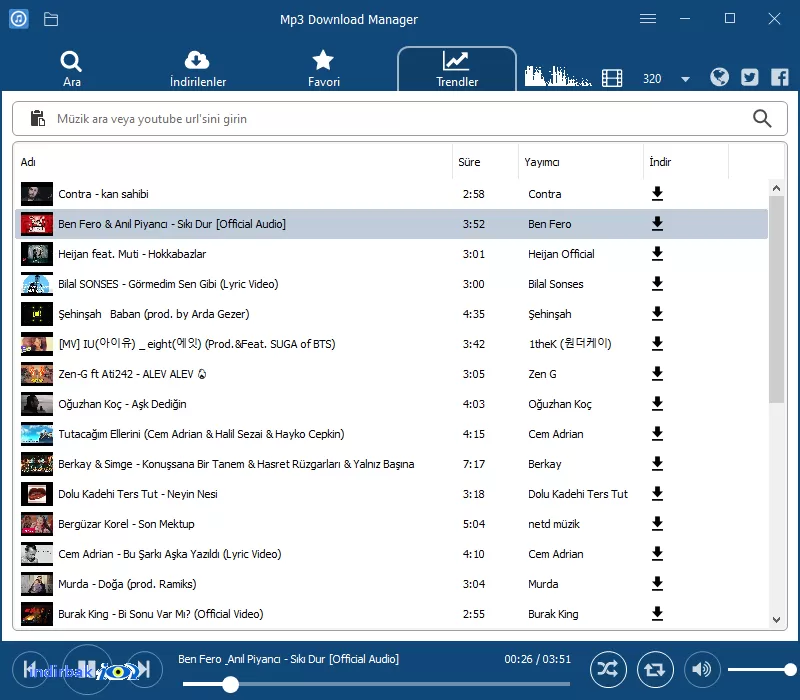Image resolution: width=800 pixels, height=700 pixels.
Task: Click the audio spectrum visualizer icon
Action: 558,76
